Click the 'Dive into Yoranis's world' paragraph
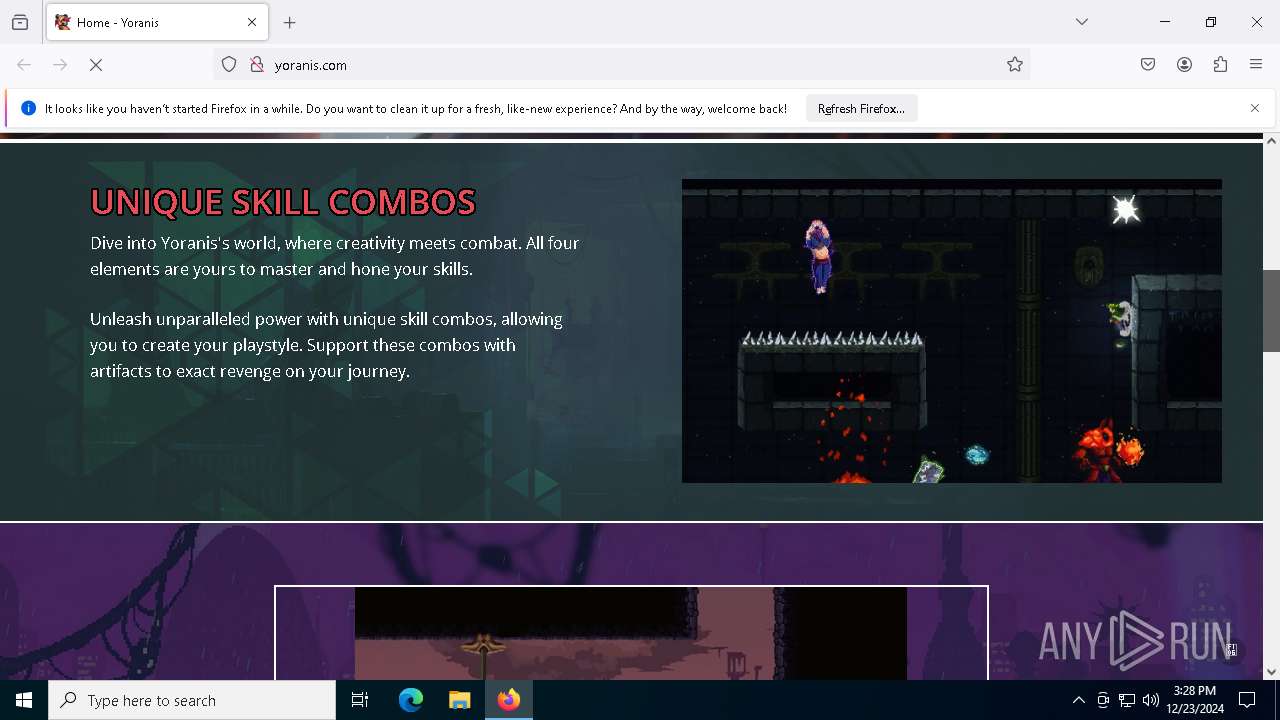Viewport: 1280px width, 720px height. click(x=335, y=256)
